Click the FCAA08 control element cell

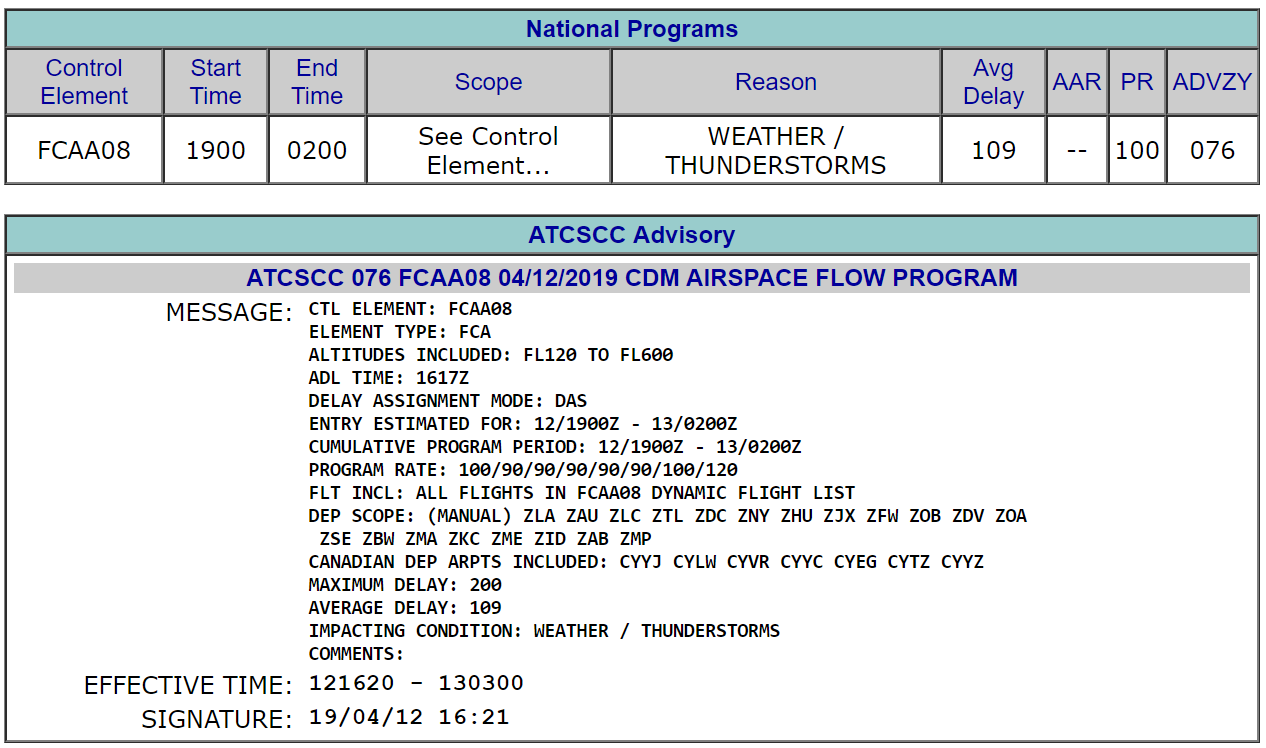pos(84,150)
